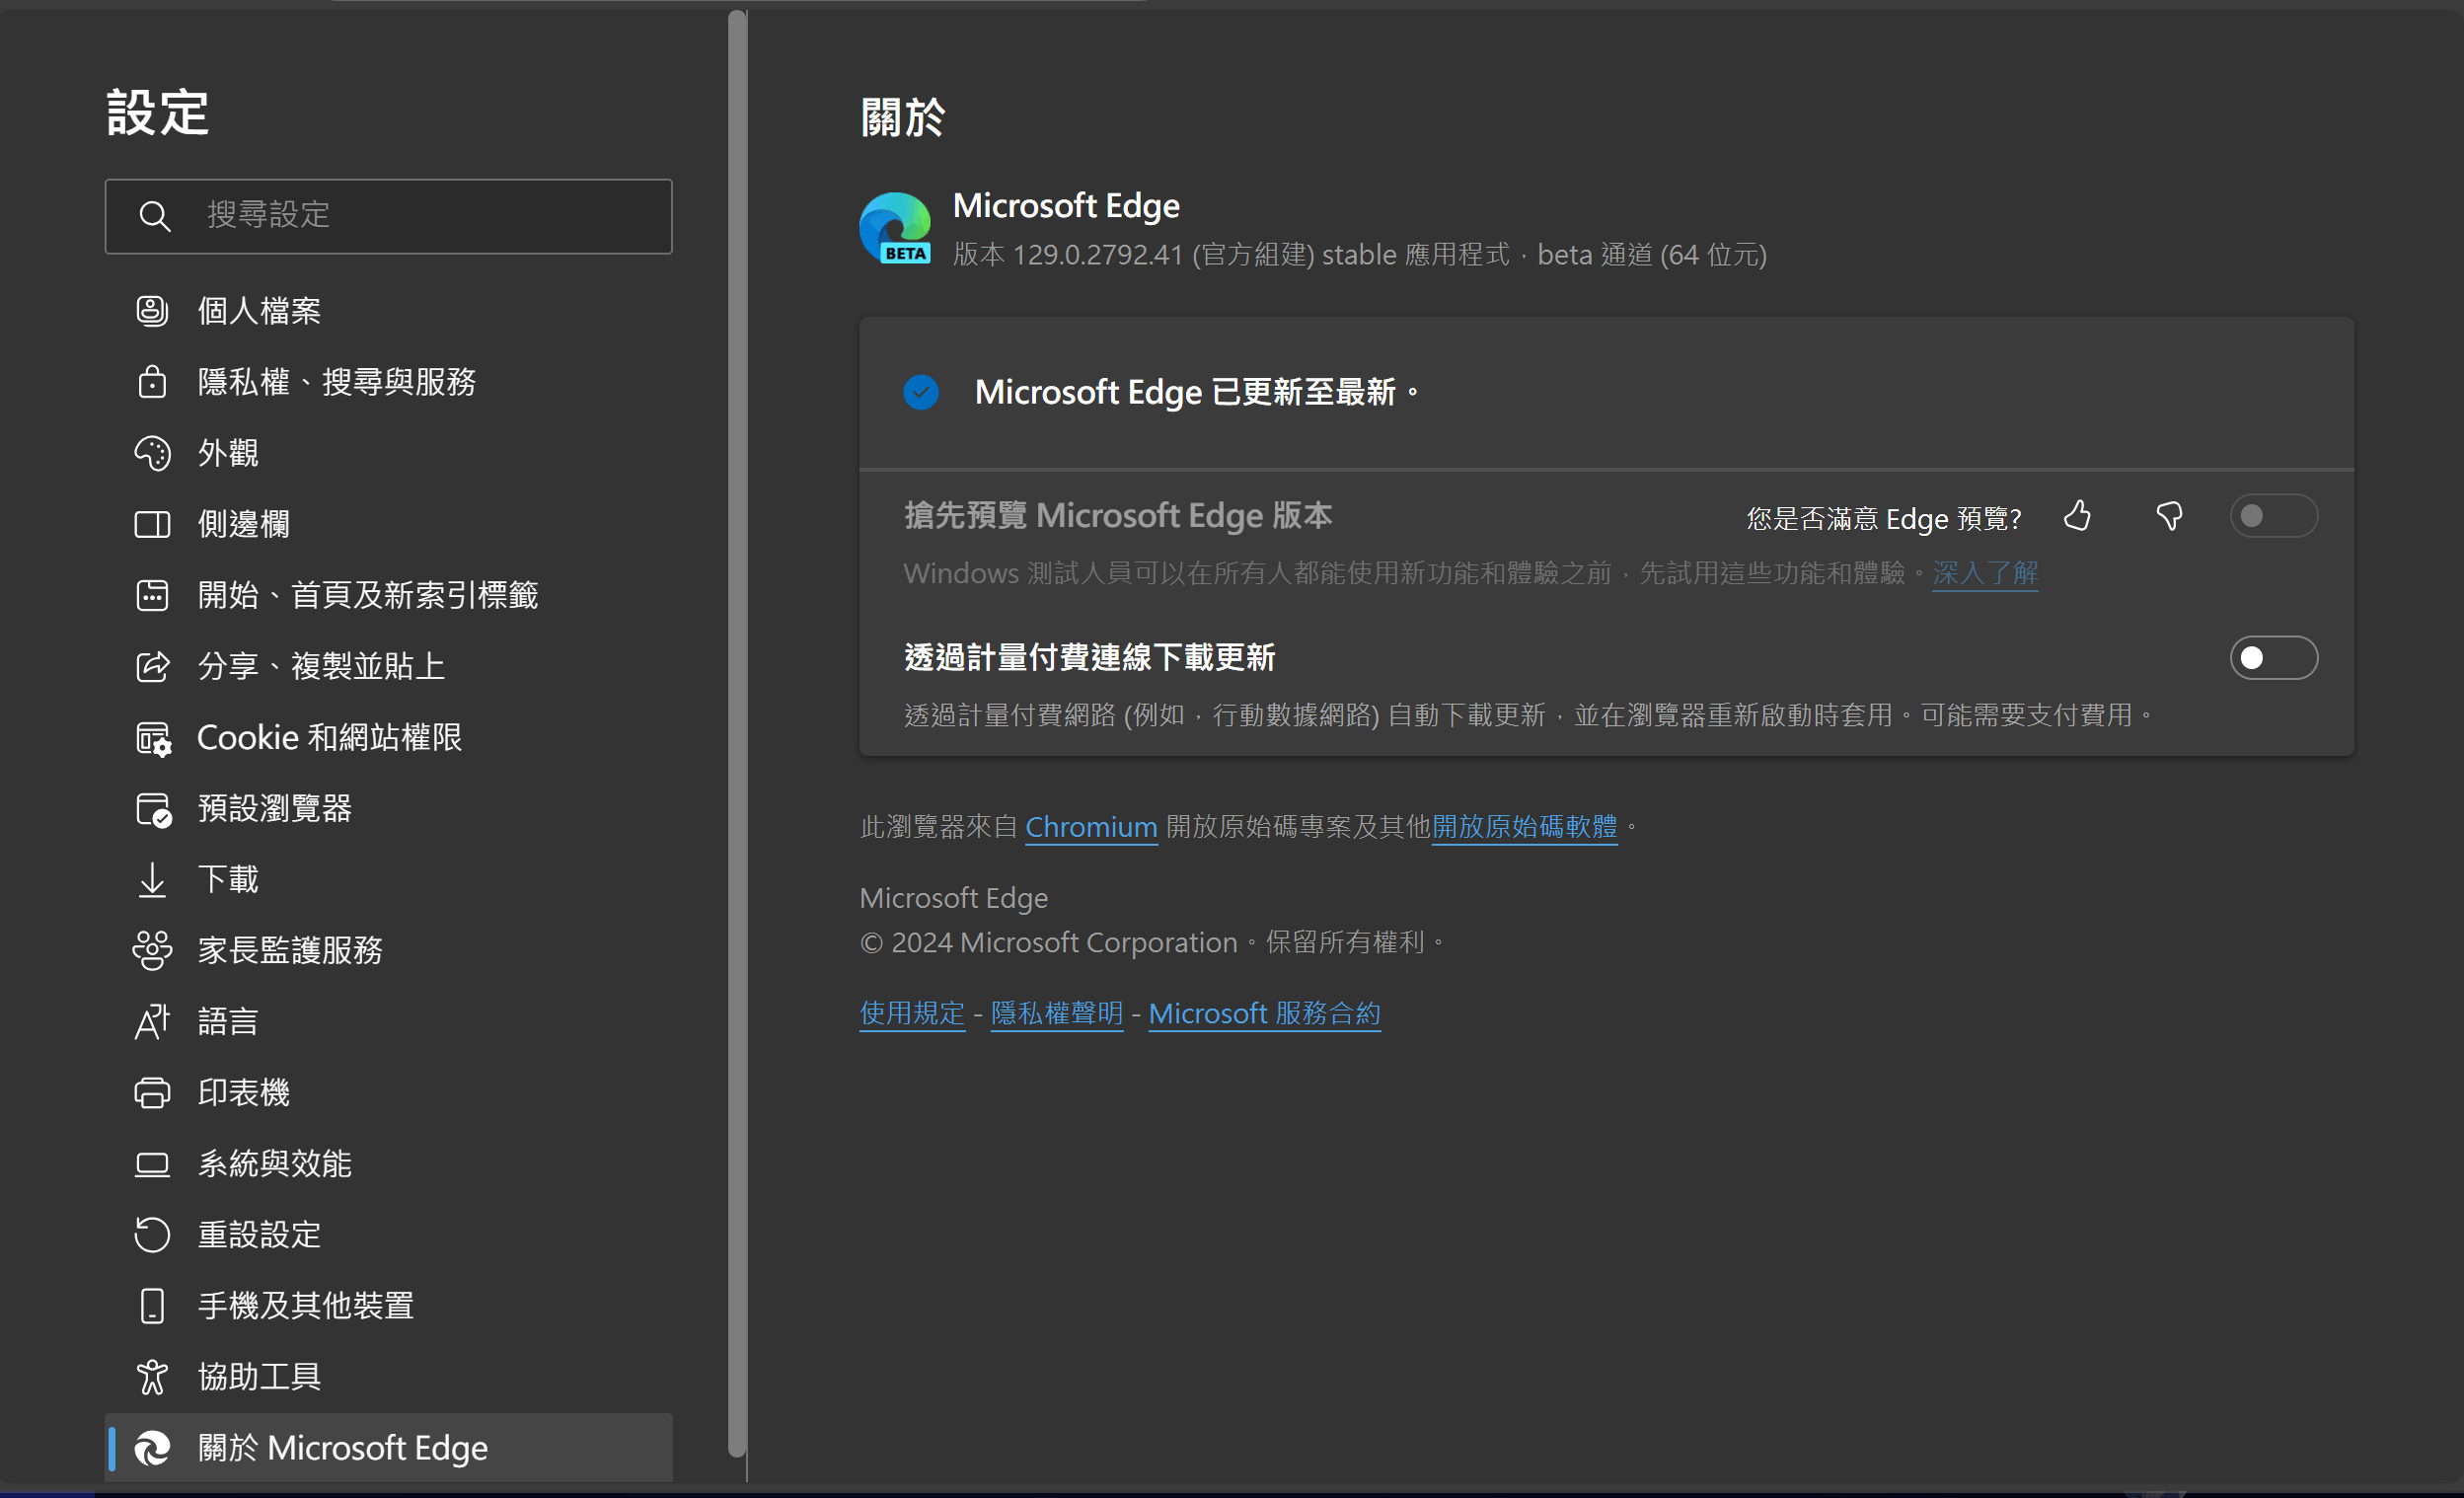Click 深入了解 link

(1984, 573)
